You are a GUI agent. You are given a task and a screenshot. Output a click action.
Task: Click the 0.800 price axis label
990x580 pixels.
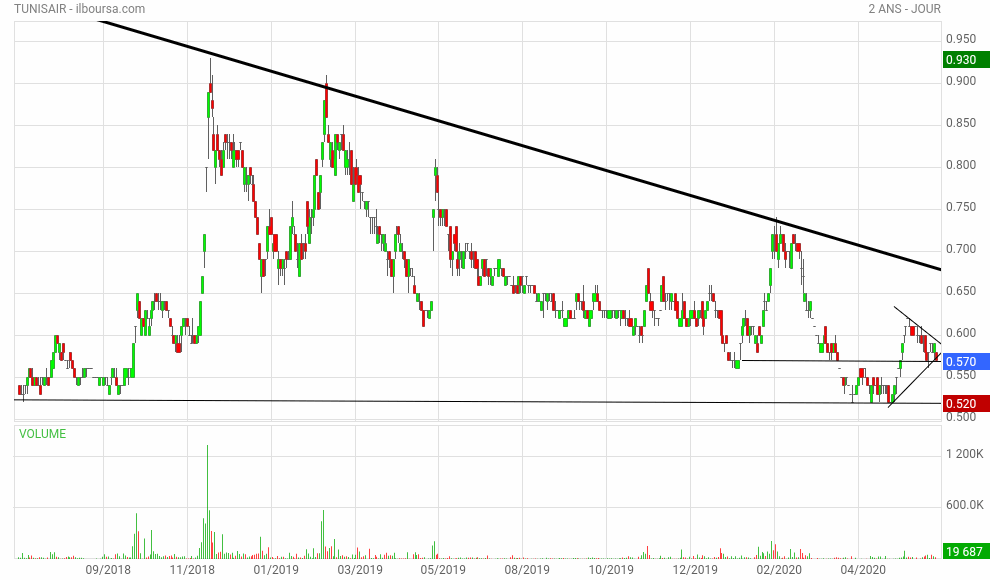pyautogui.click(x=961, y=165)
